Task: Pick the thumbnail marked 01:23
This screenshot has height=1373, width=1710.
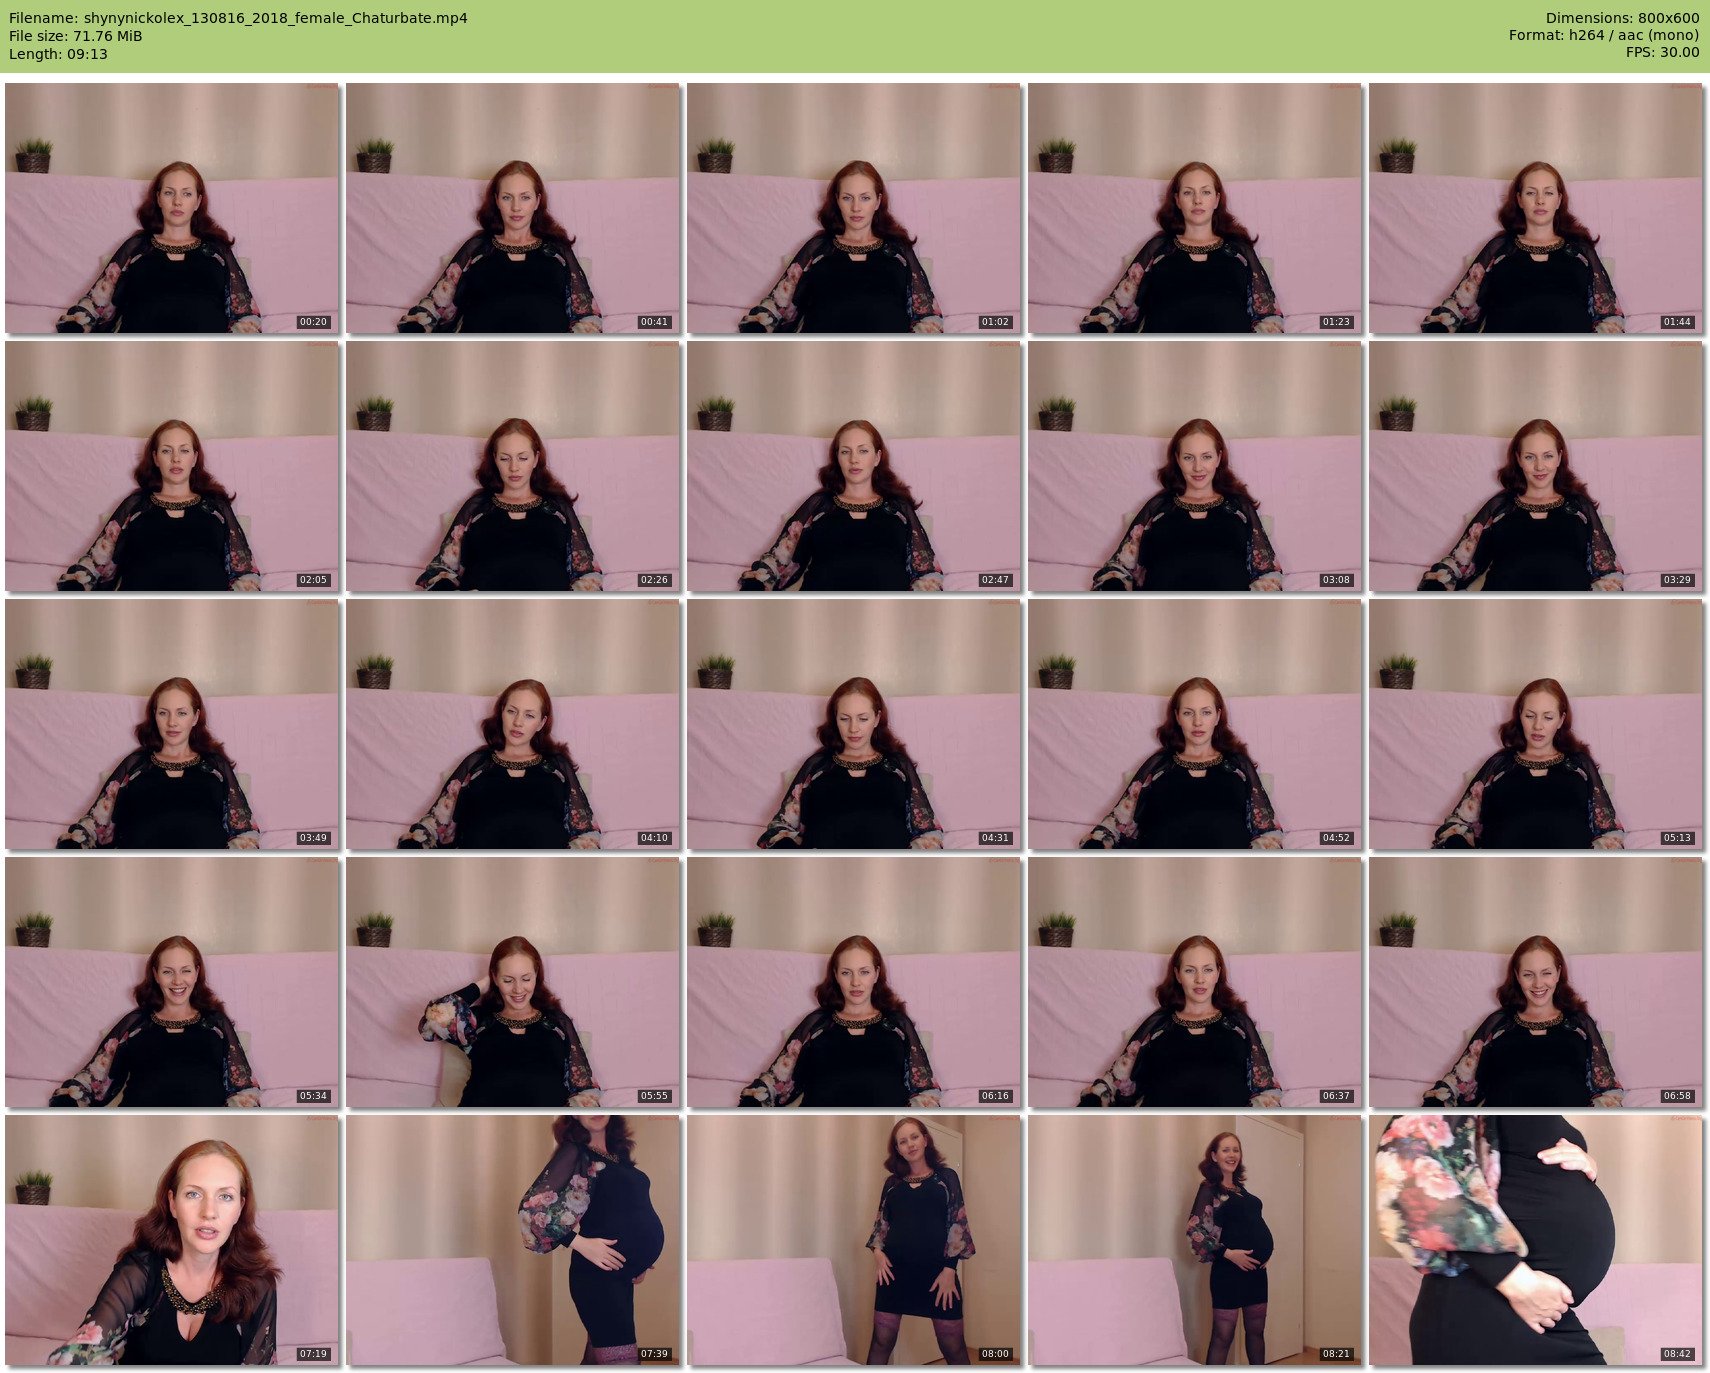Action: pyautogui.click(x=1195, y=208)
